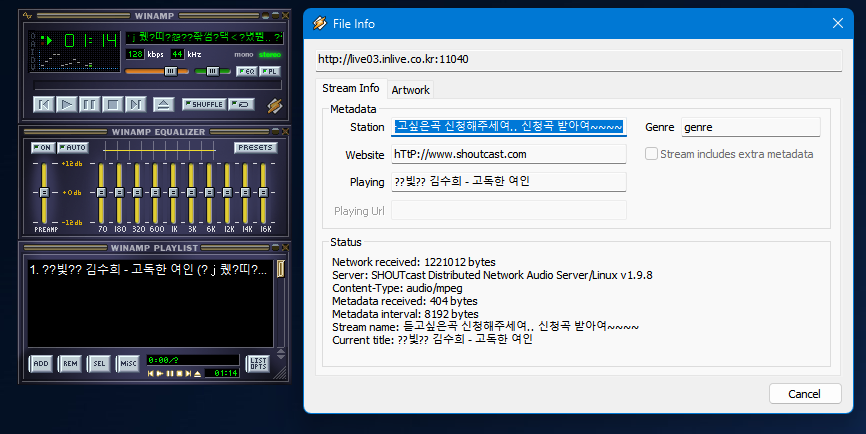This screenshot has width=866, height=434.
Task: Click the Winamp lightning bolt logo
Action: coord(274,105)
